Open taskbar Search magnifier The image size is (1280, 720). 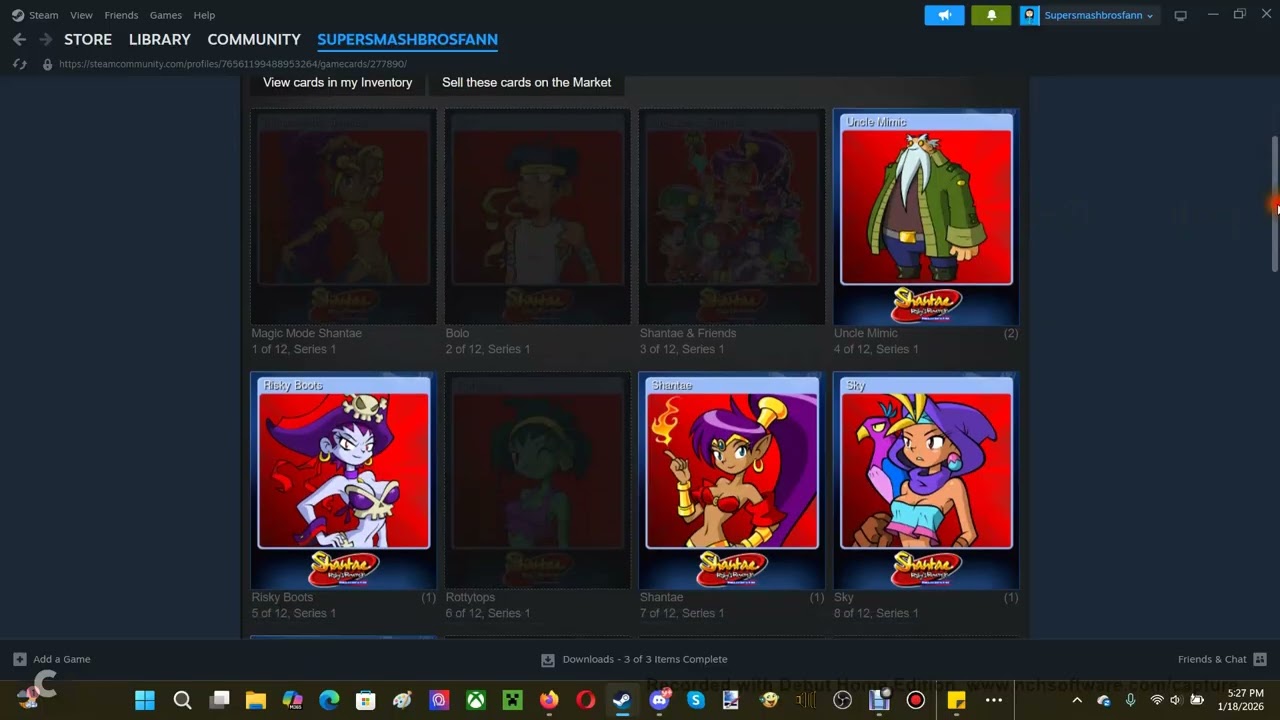[x=182, y=700]
